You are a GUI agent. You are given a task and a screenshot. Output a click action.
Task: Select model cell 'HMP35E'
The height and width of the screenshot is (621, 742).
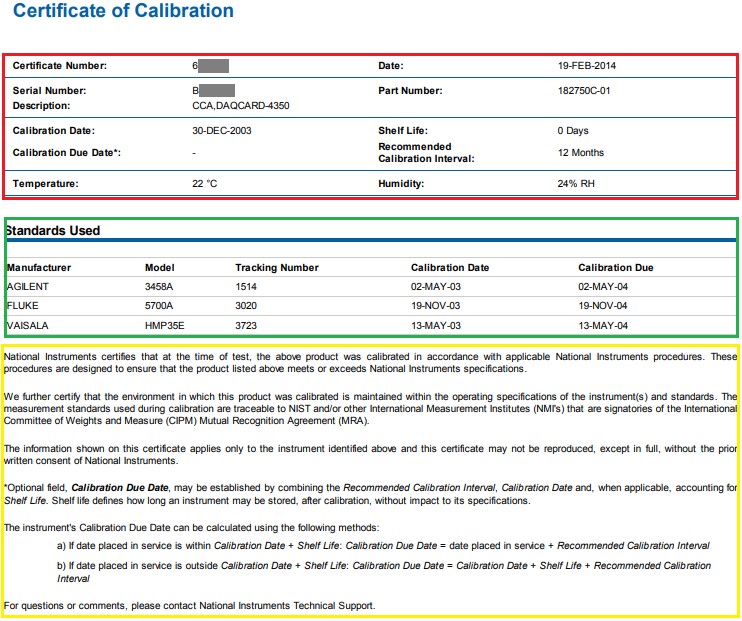(x=165, y=326)
